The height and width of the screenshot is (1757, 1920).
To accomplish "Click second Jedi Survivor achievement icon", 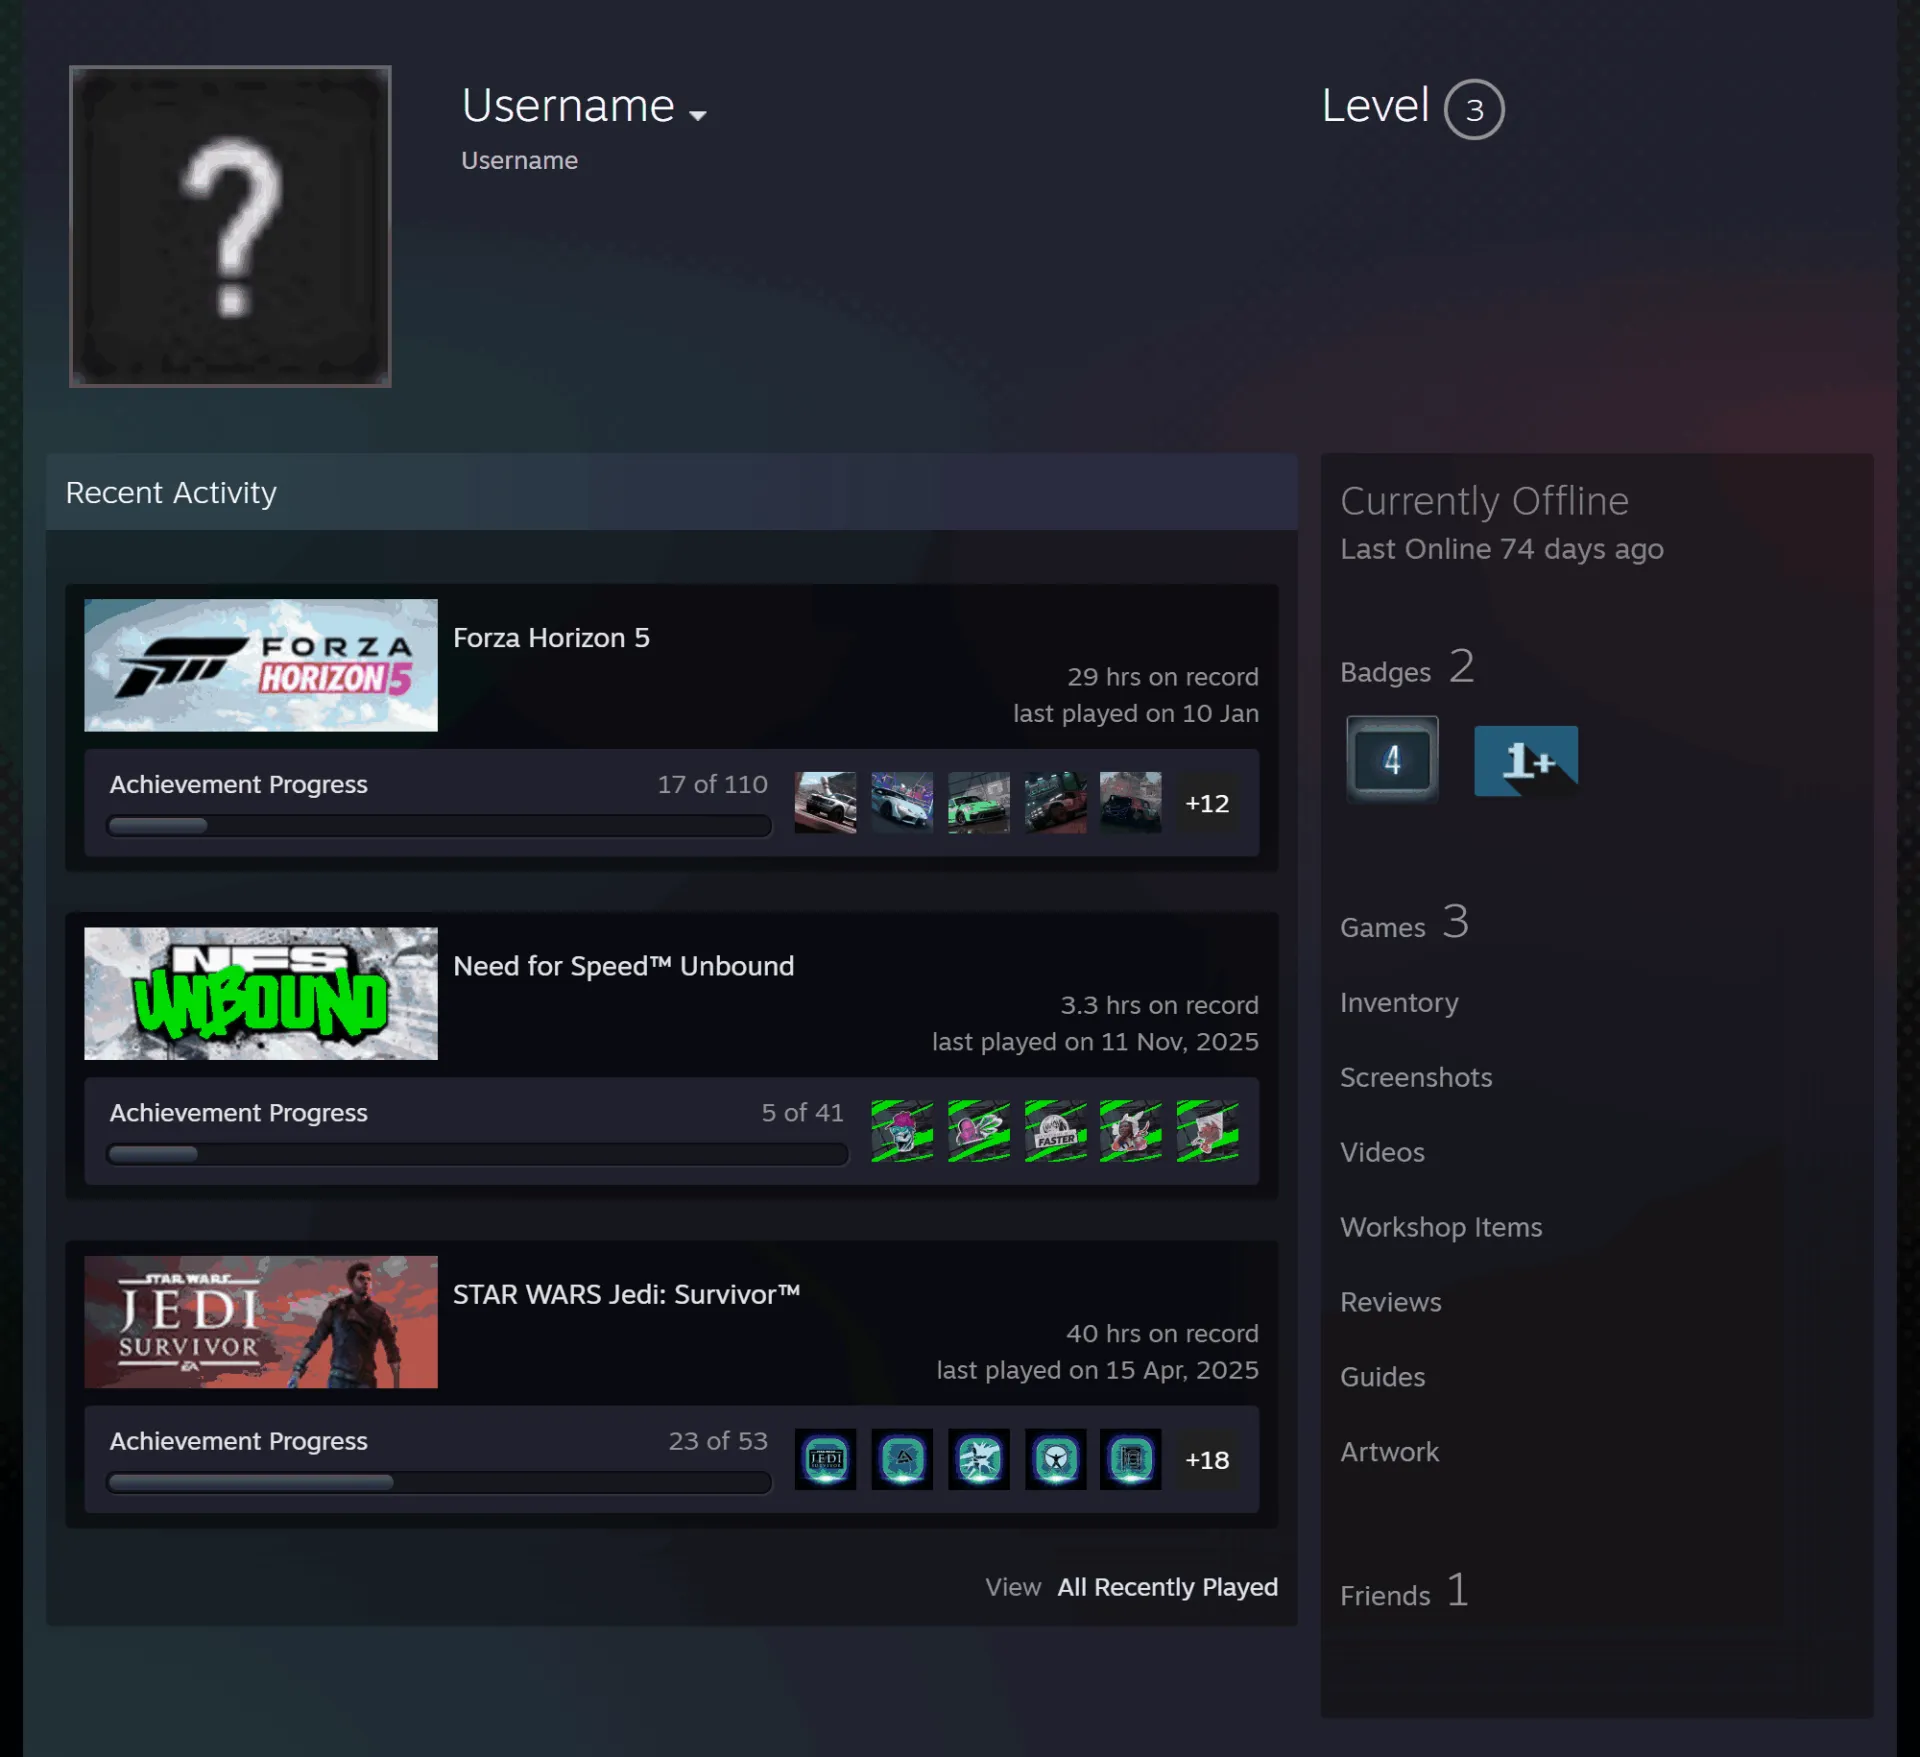I will pos(902,1459).
